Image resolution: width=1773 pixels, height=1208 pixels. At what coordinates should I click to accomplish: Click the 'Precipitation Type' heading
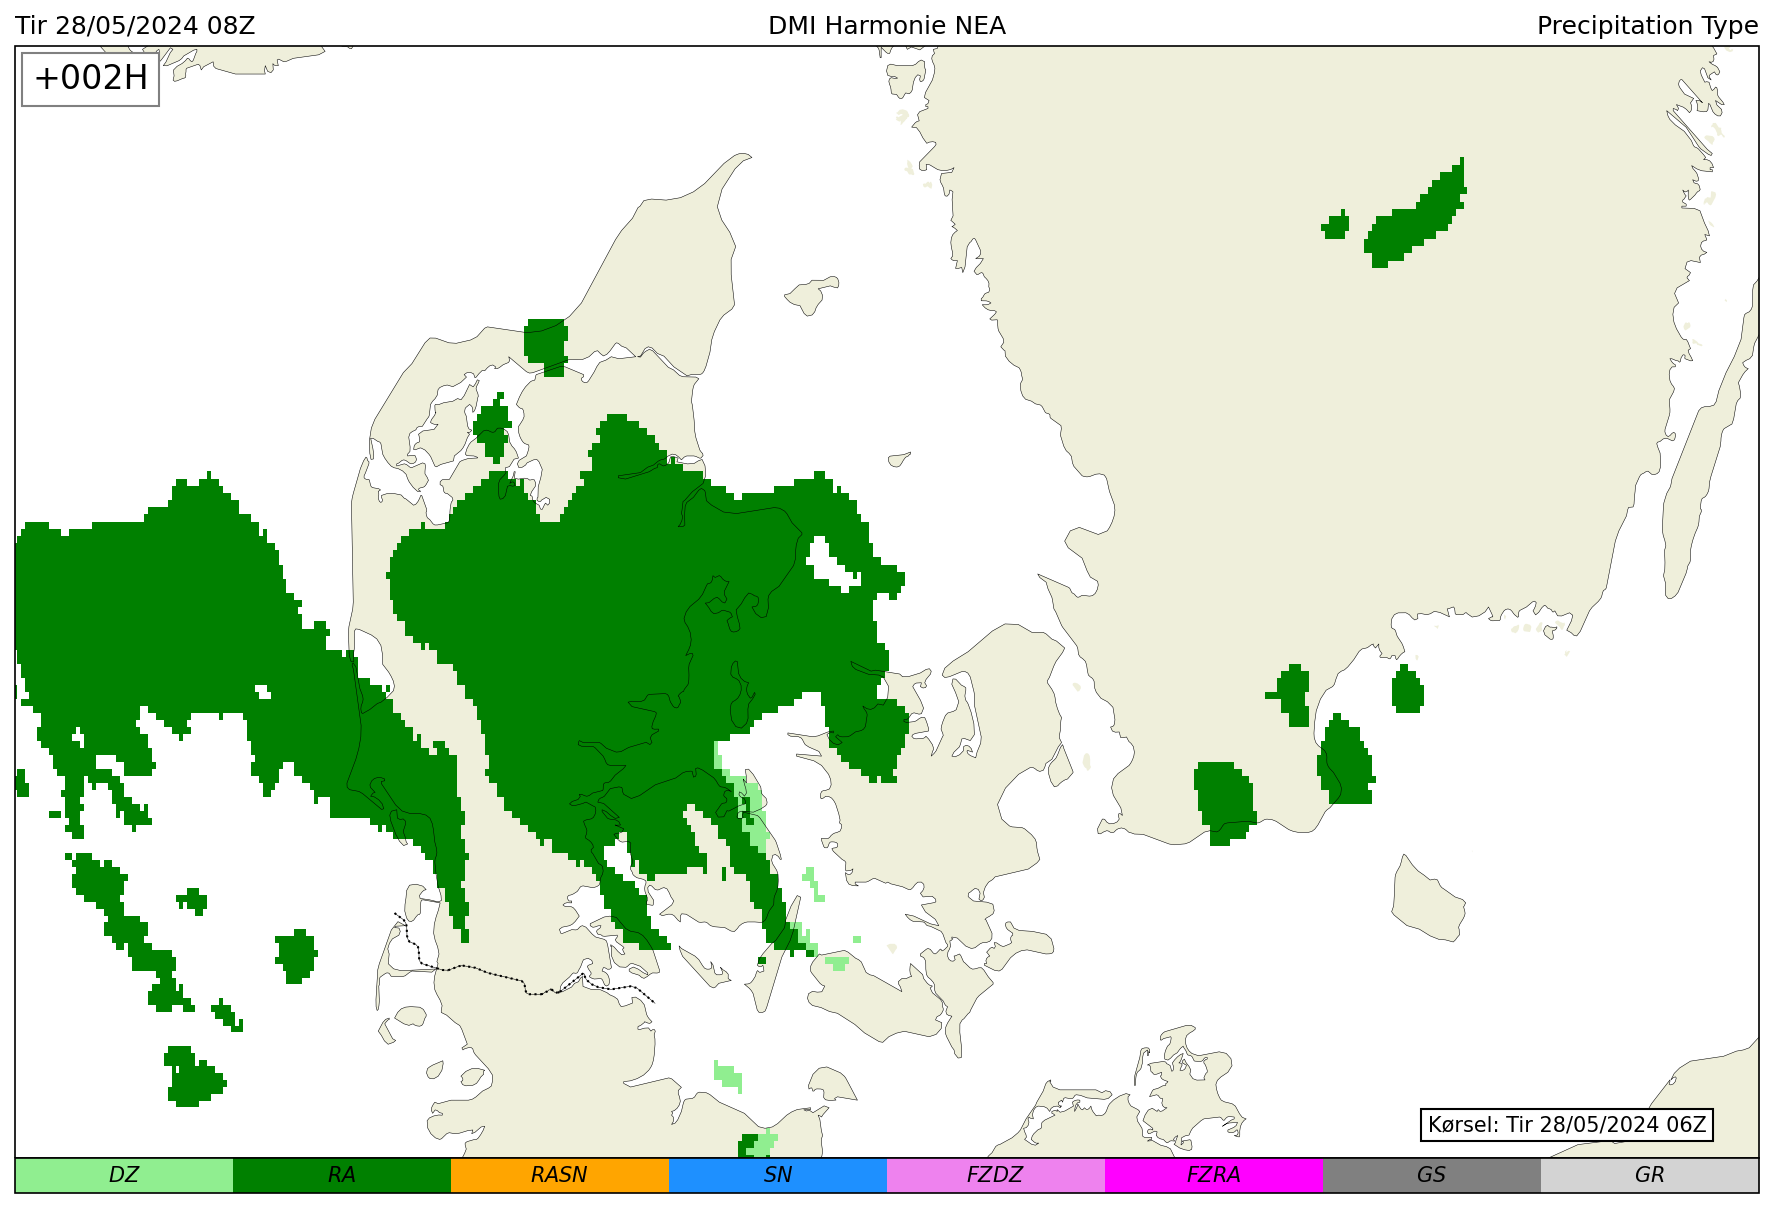[x=1647, y=26]
